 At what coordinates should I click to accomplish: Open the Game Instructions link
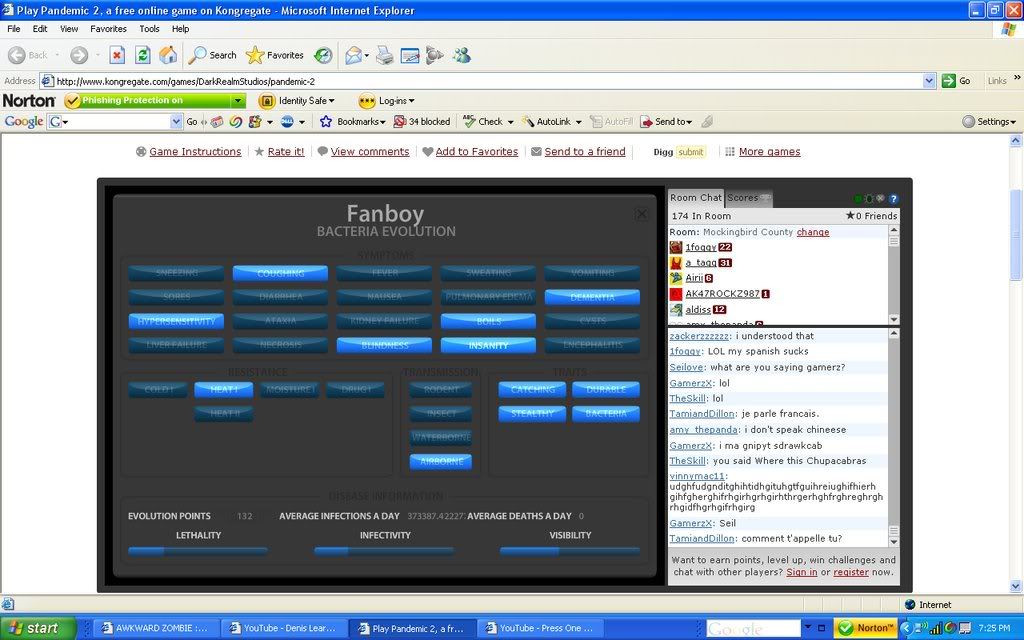tap(195, 152)
